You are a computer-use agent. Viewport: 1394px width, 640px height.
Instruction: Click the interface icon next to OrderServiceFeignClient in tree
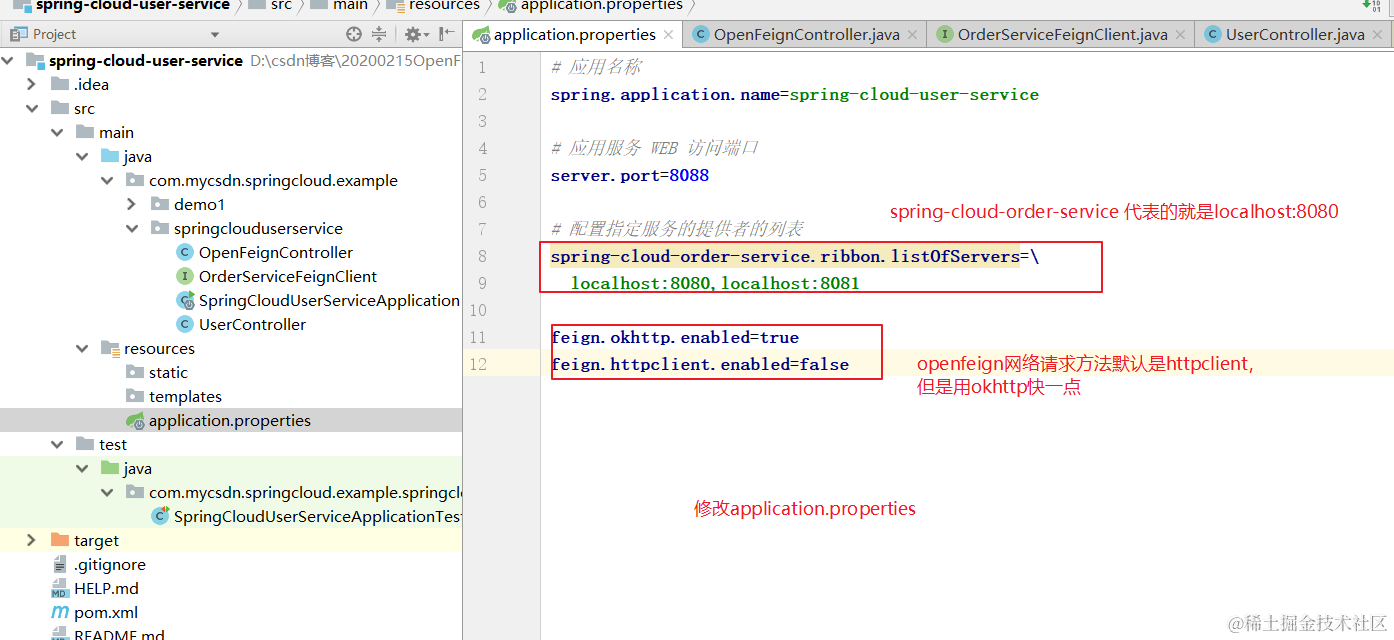pos(184,276)
